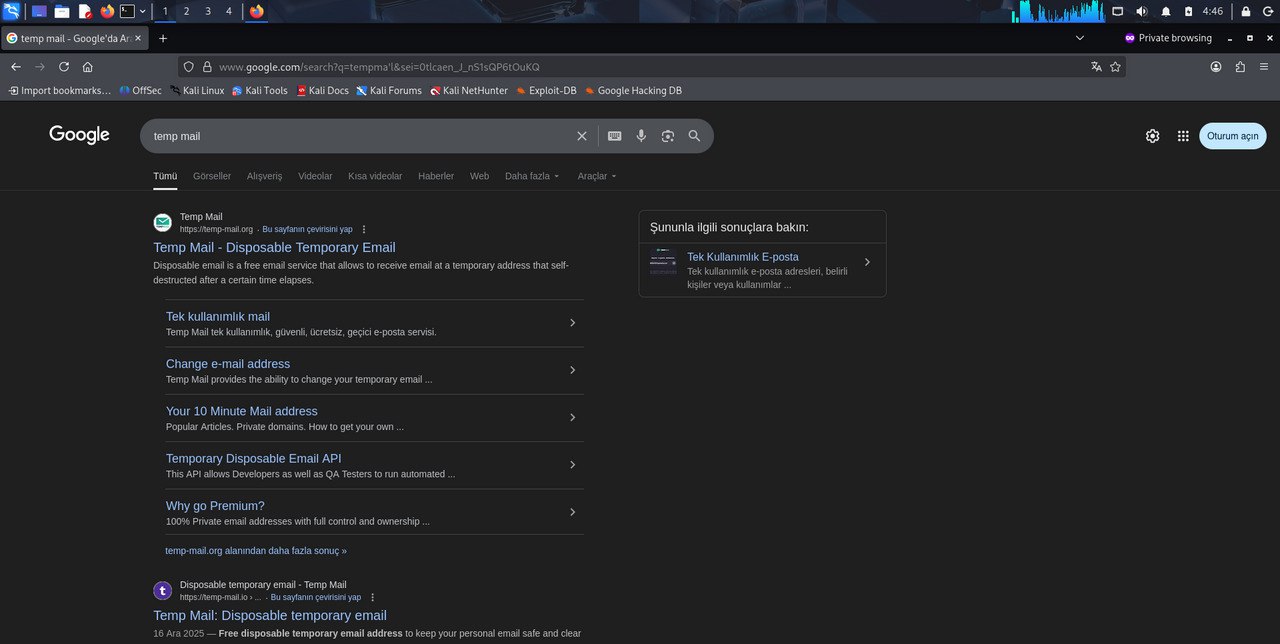Open the Exploit-DB bookmark
The image size is (1280, 644).
pyautogui.click(x=546, y=90)
